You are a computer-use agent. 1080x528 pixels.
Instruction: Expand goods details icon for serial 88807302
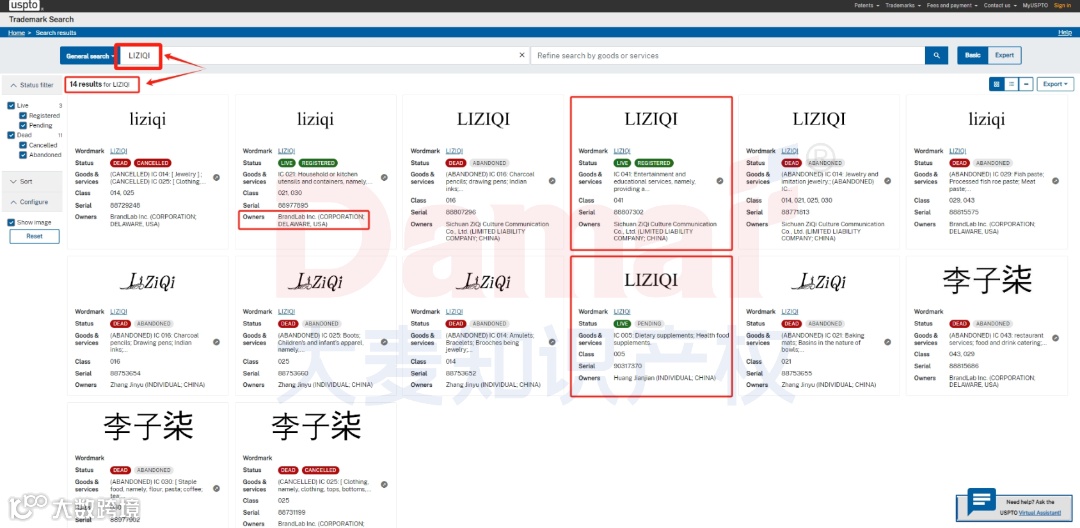720,181
